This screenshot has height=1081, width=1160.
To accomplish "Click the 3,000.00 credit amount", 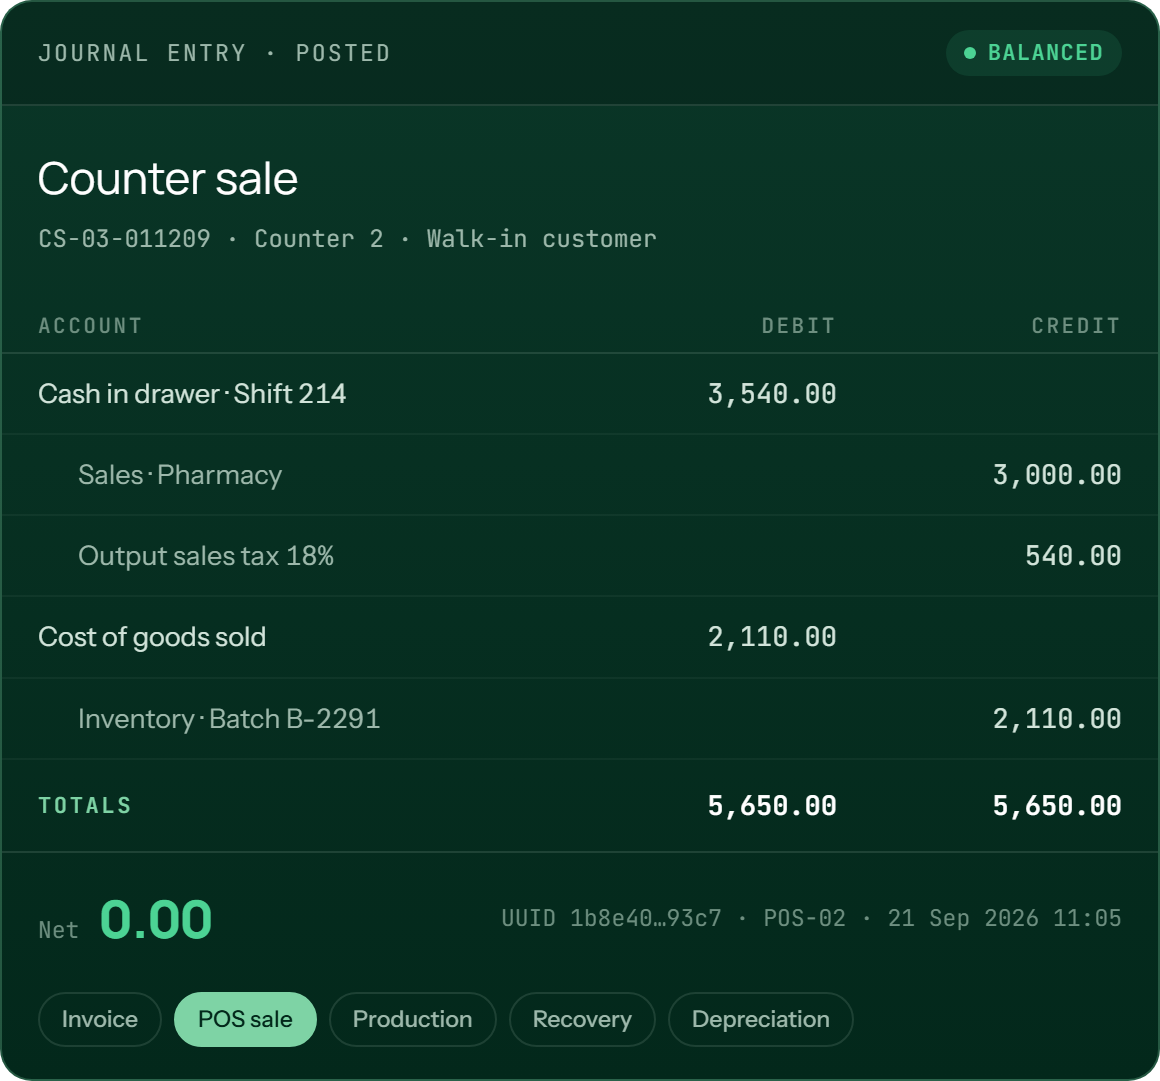I will coord(1056,475).
